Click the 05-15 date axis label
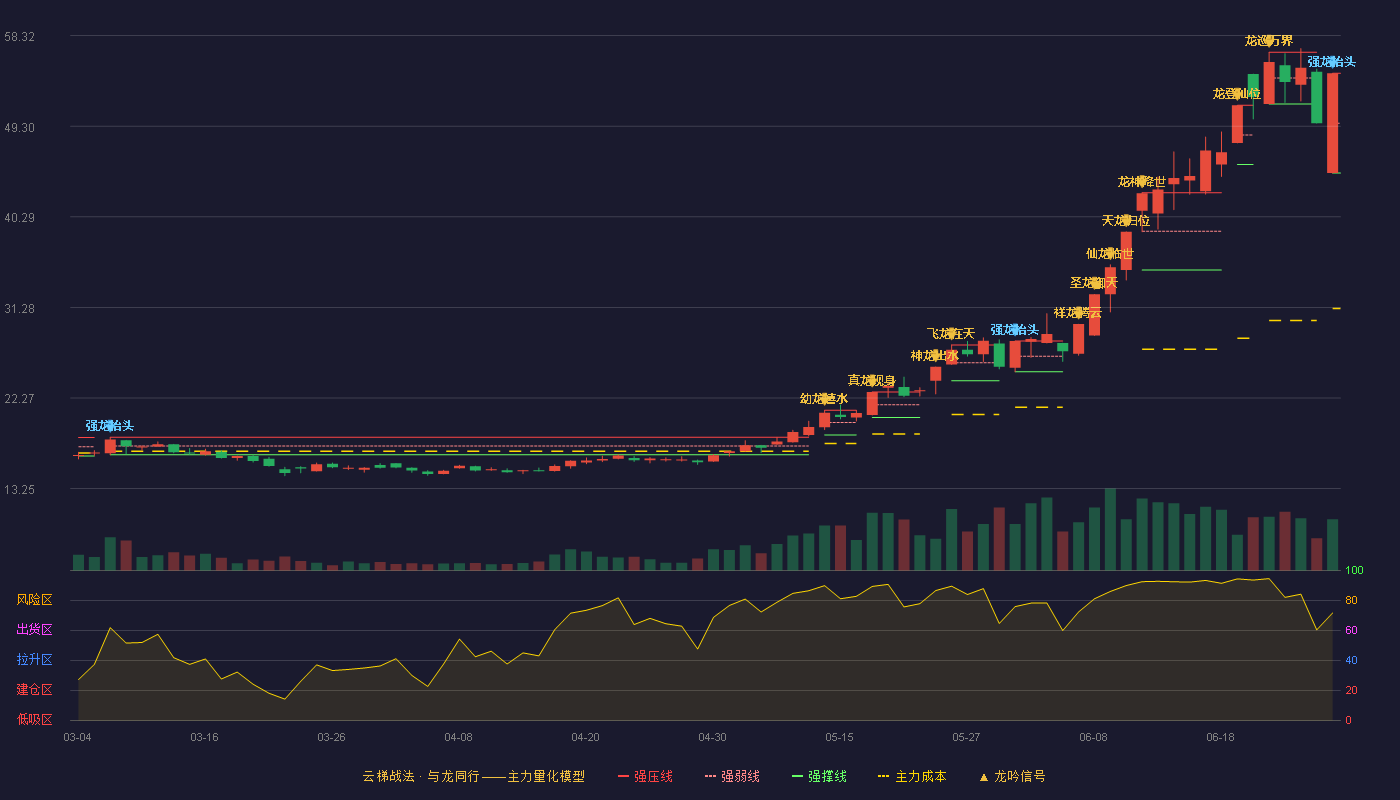Image resolution: width=1400 pixels, height=800 pixels. [840, 737]
